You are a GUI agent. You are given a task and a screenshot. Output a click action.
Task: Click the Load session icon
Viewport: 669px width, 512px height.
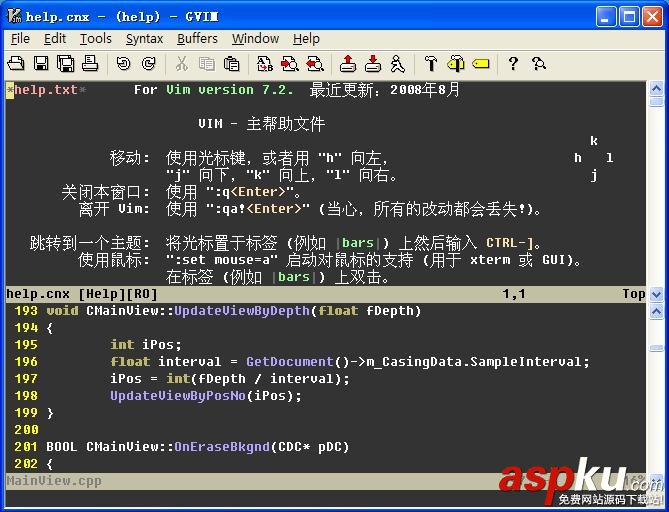[348, 64]
